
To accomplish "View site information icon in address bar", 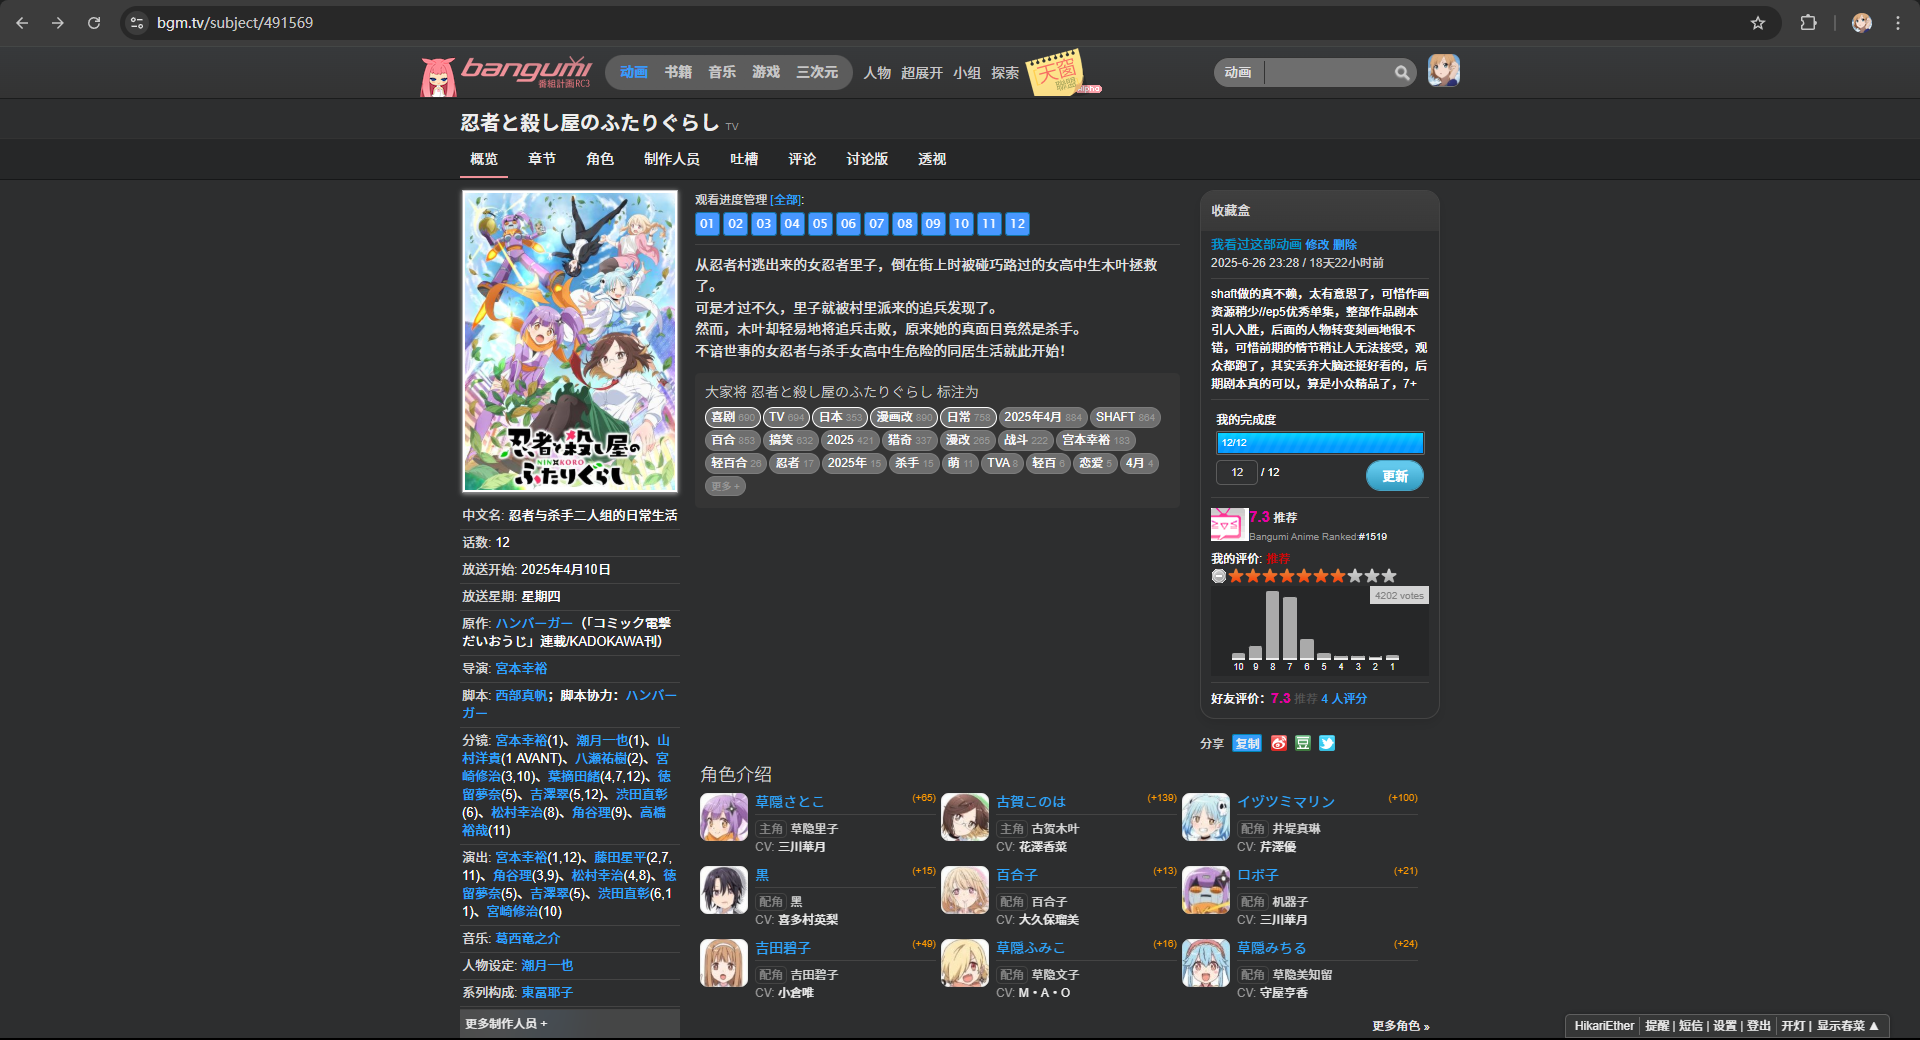I will click(x=137, y=23).
